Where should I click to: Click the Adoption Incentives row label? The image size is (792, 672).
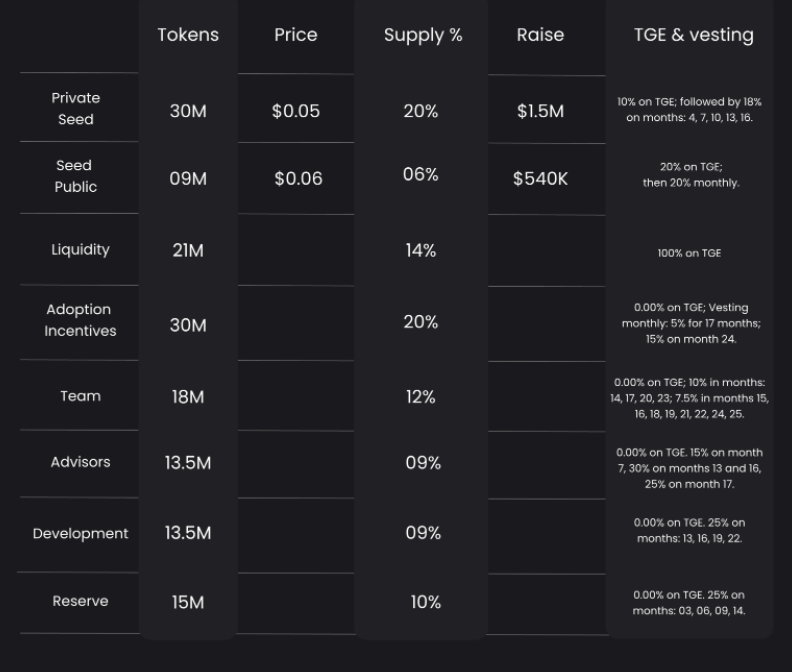click(x=79, y=320)
